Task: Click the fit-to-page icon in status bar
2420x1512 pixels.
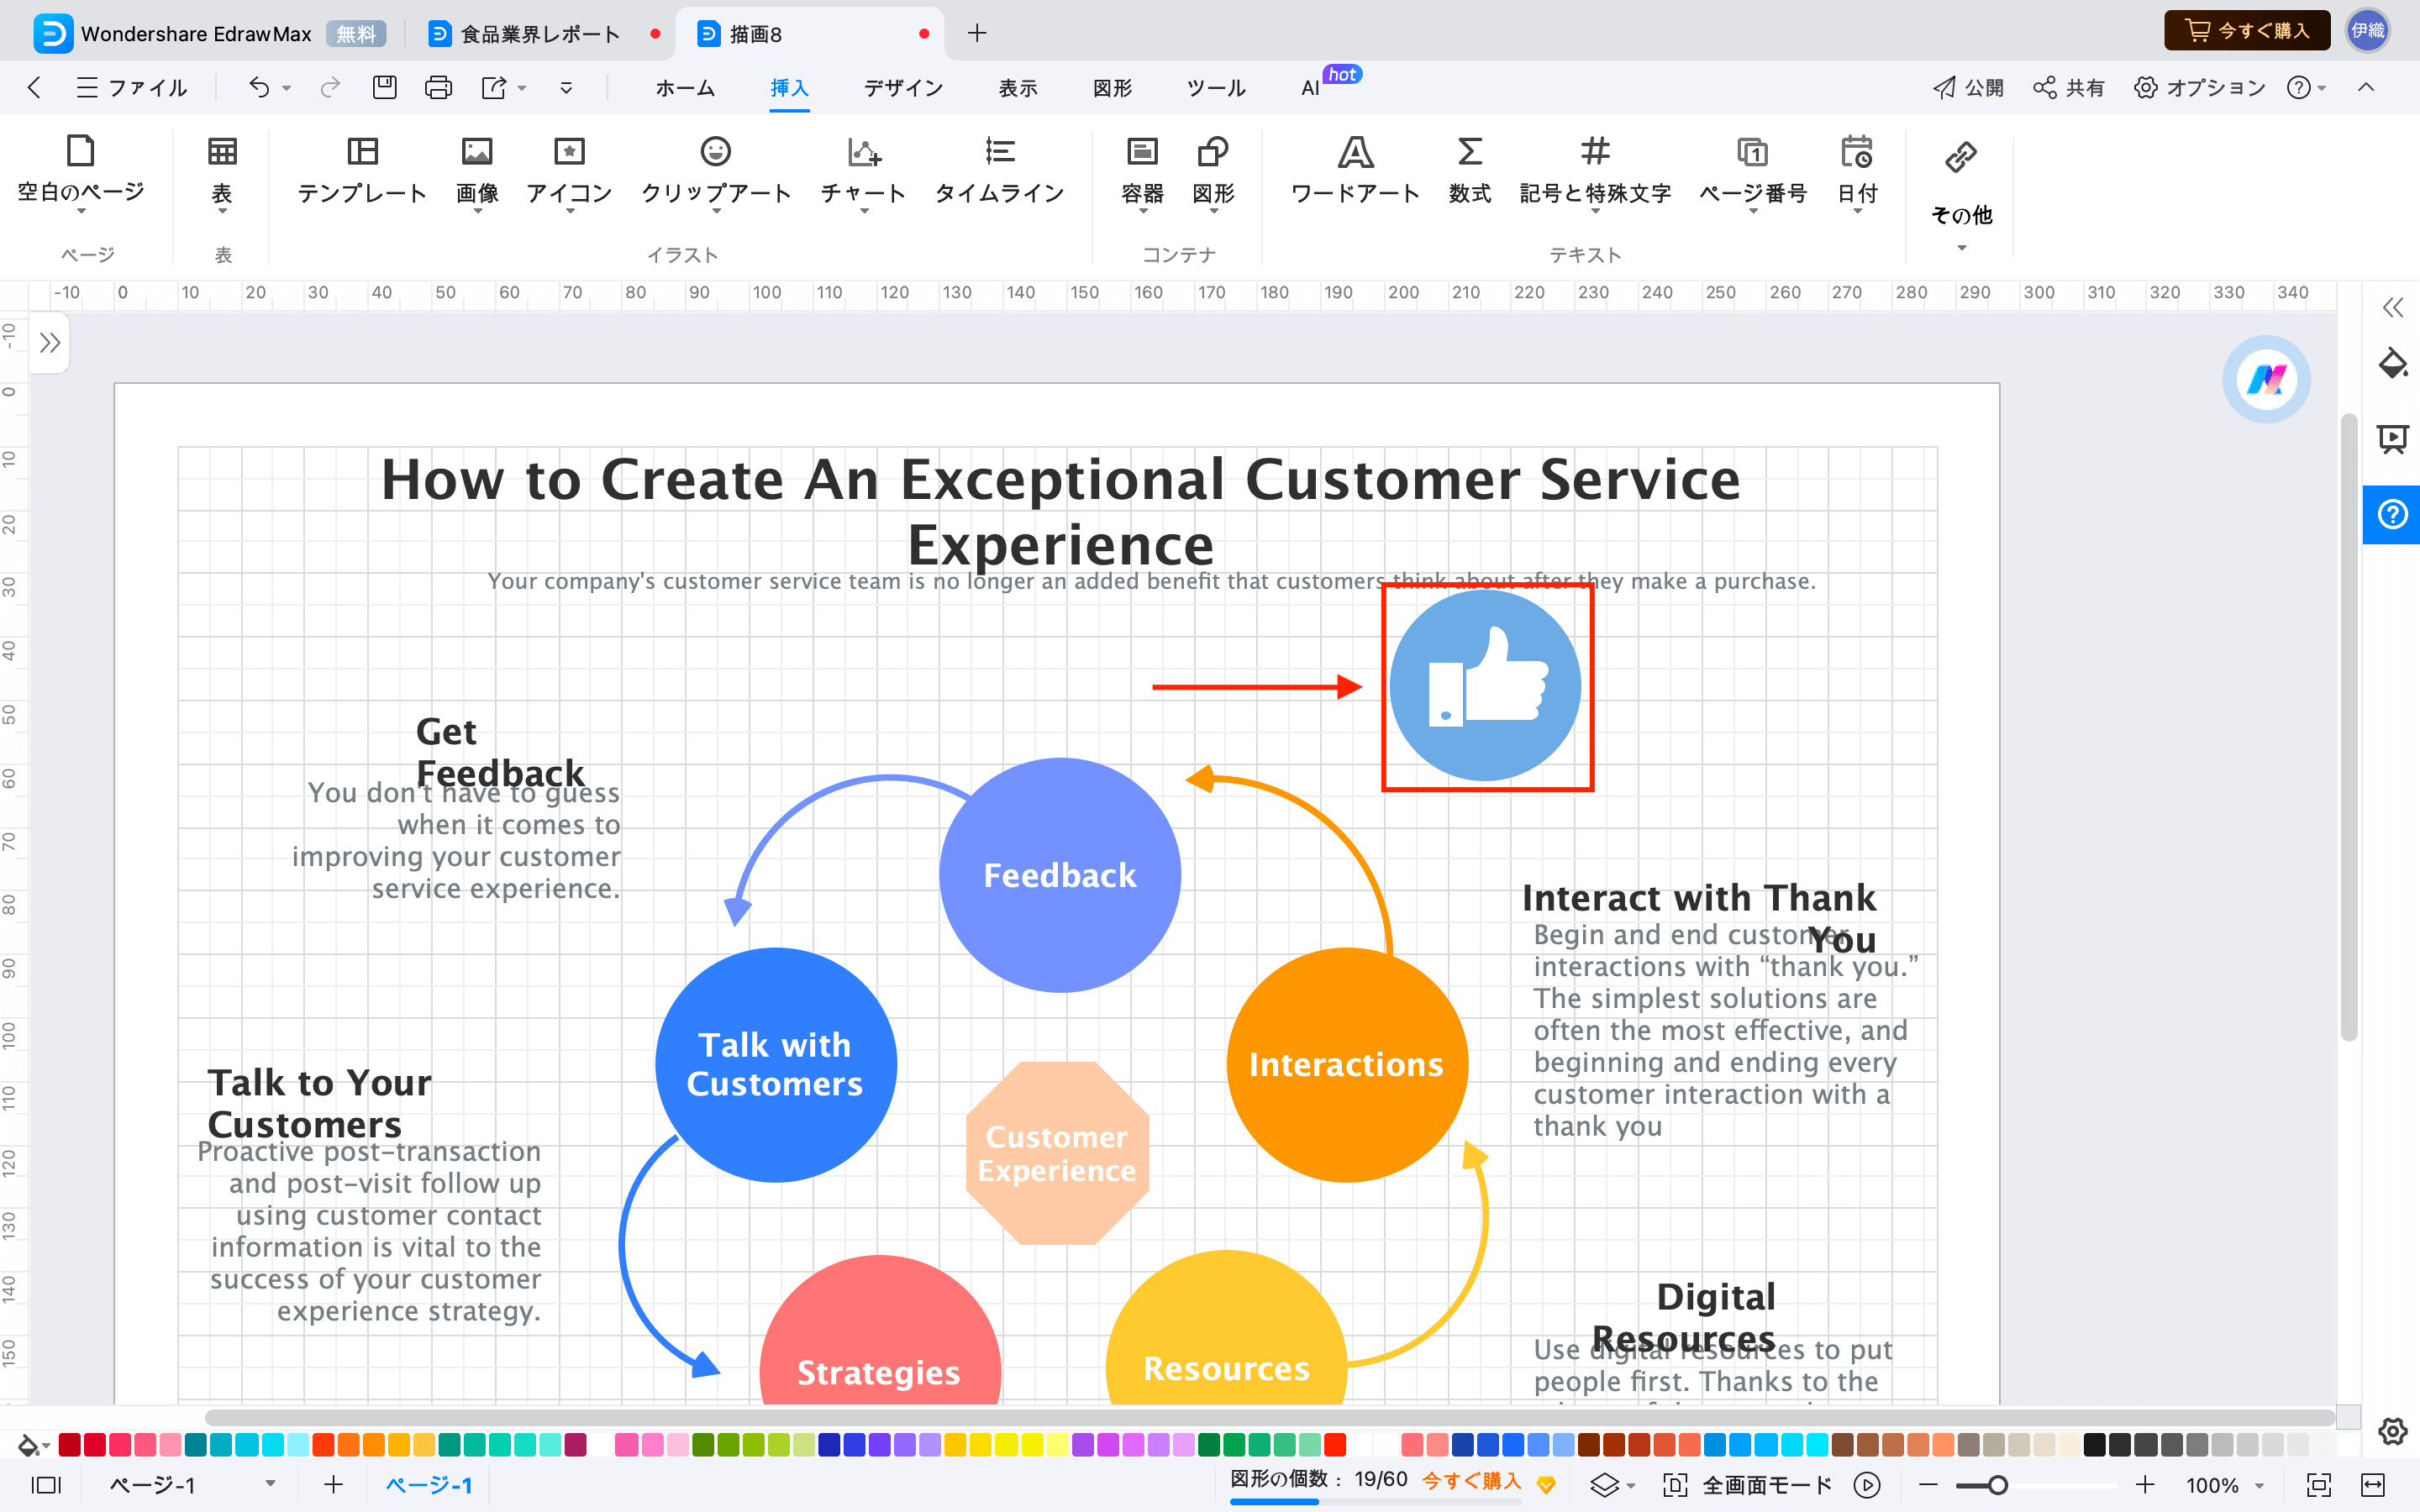Action: [2318, 1485]
